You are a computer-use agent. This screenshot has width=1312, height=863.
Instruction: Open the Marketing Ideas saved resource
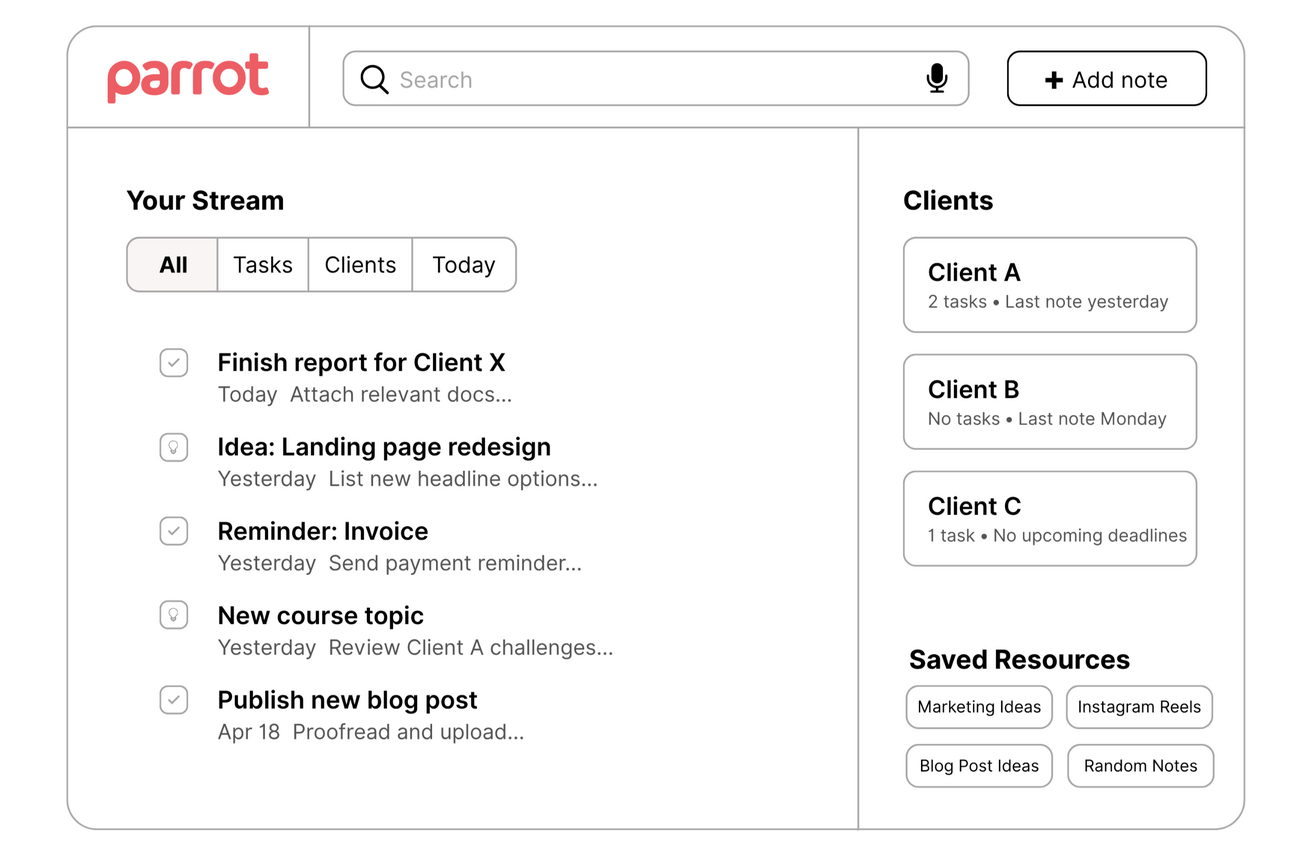pos(979,707)
